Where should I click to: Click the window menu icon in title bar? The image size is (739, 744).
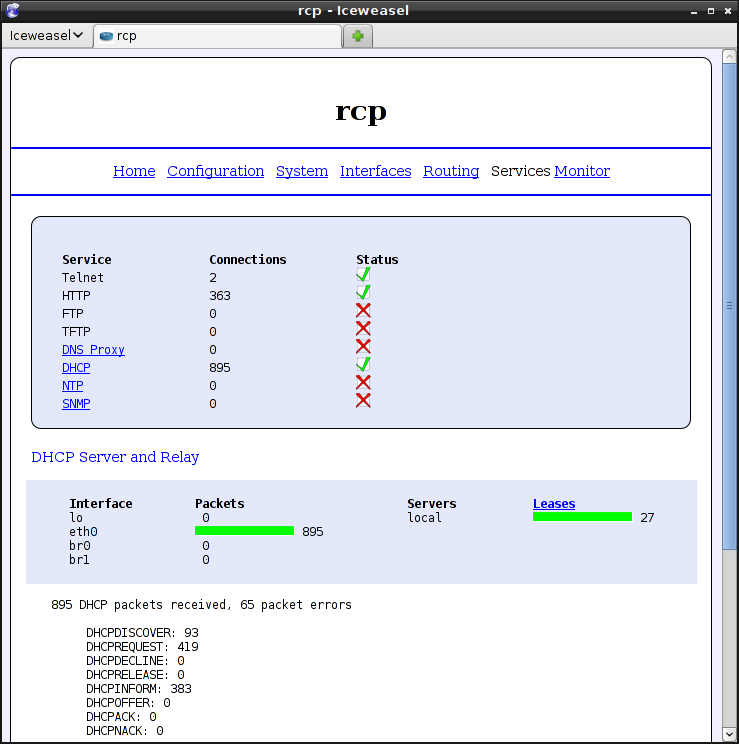[12, 11]
